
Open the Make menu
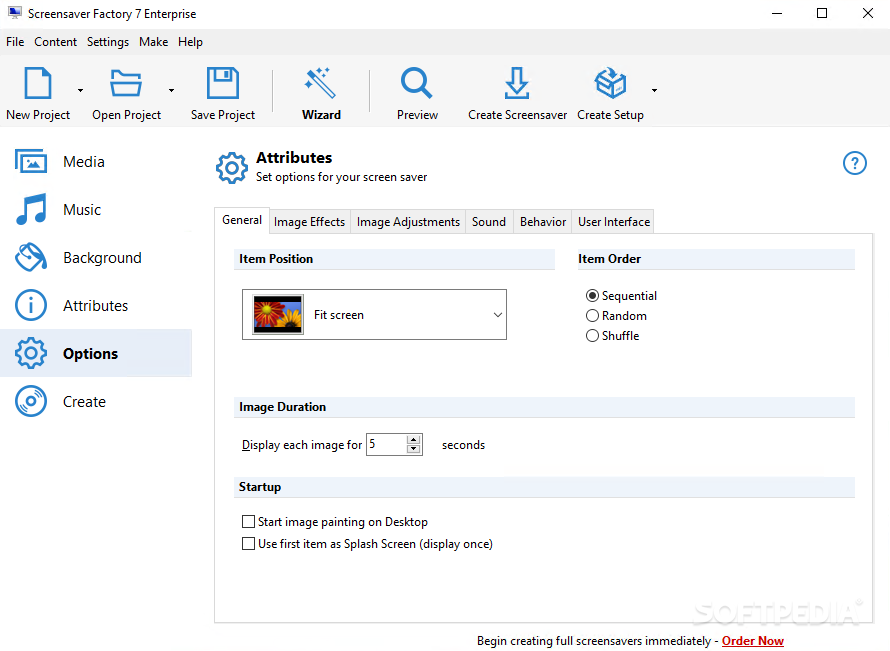click(x=153, y=42)
